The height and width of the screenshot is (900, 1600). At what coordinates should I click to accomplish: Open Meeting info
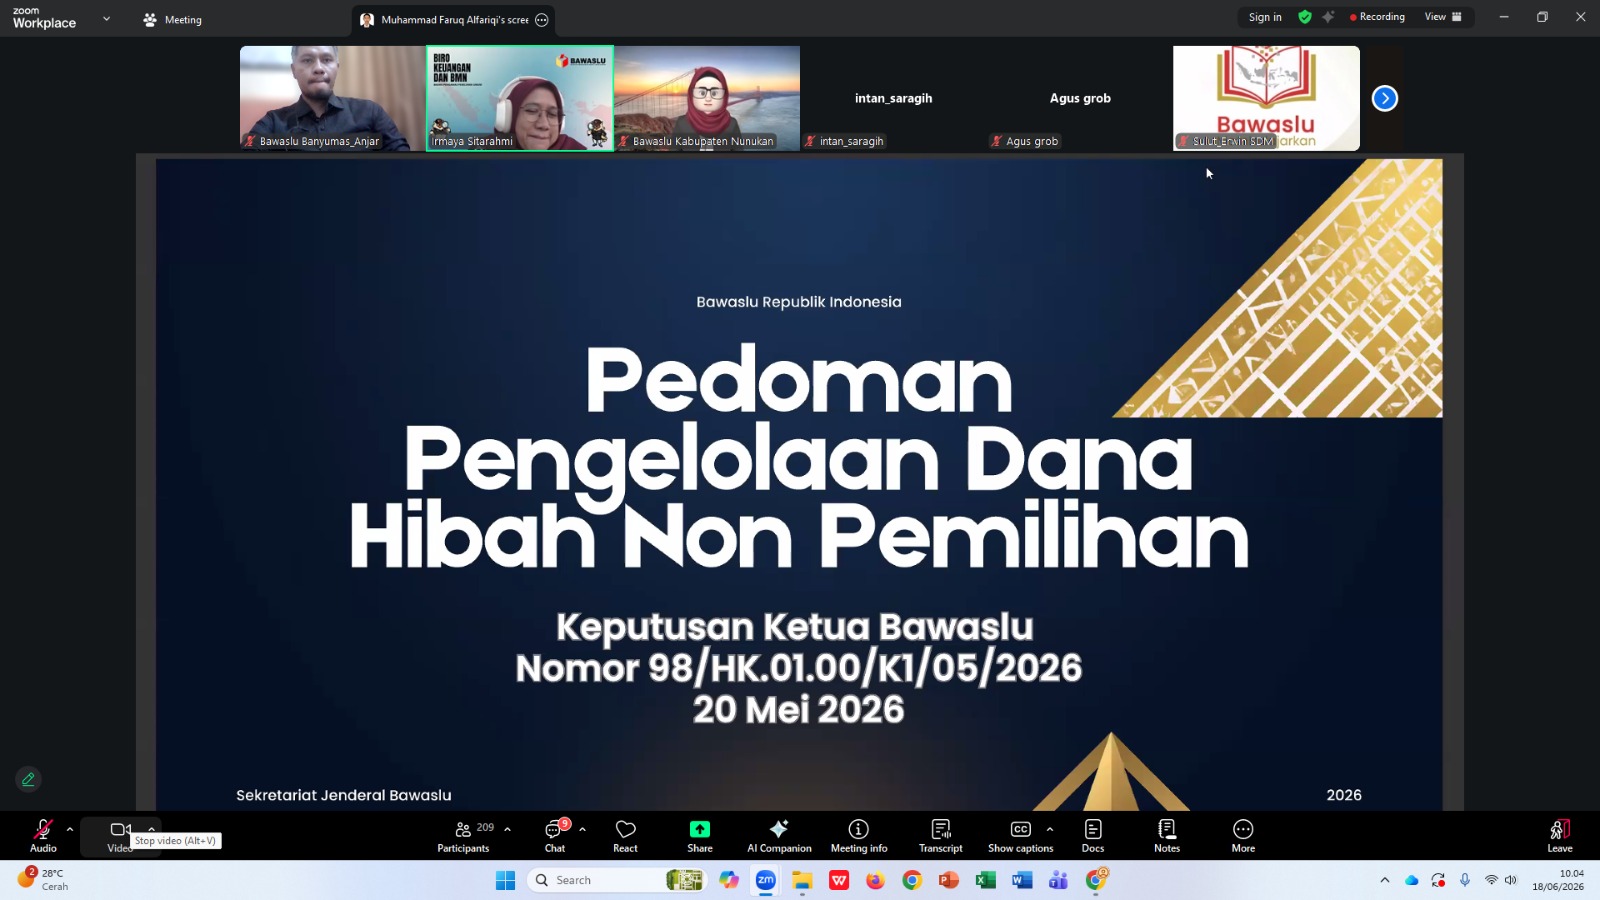pos(859,836)
